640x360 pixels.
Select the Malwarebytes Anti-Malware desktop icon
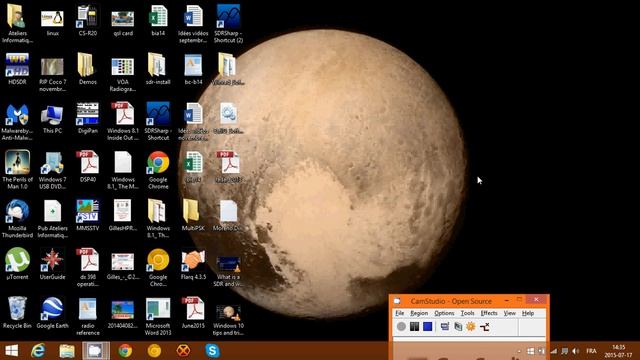coord(17,122)
